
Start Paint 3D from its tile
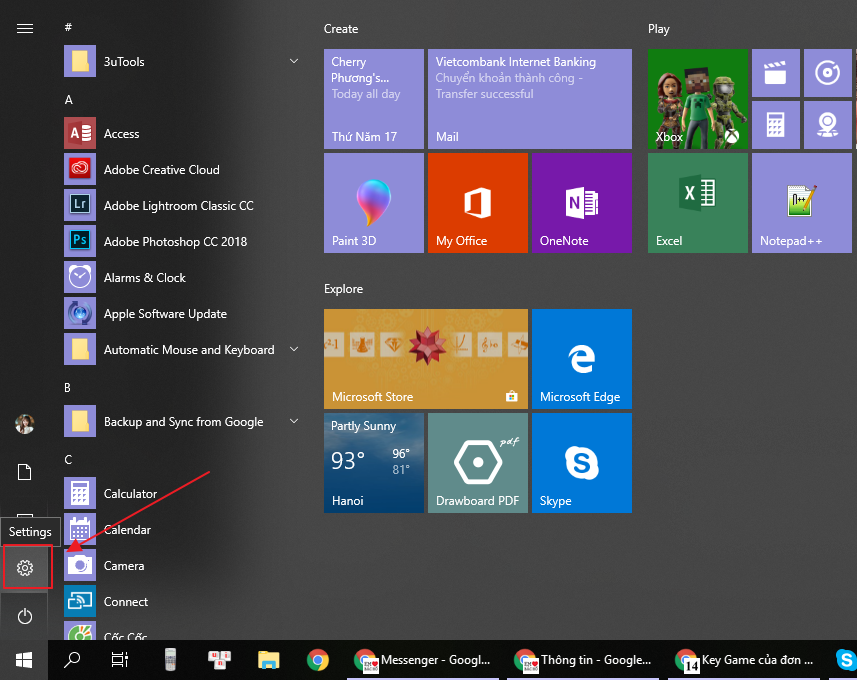coord(373,203)
